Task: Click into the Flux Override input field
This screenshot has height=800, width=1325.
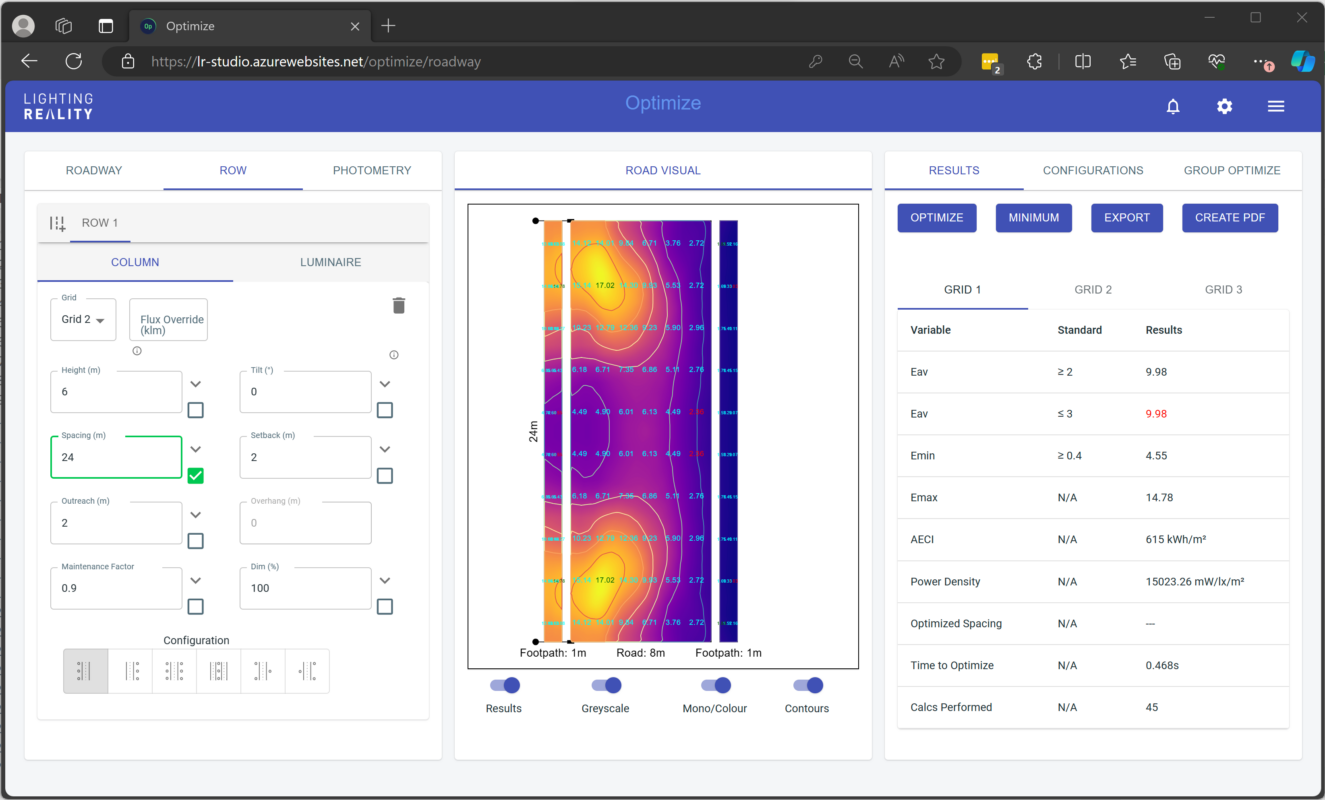Action: [168, 320]
